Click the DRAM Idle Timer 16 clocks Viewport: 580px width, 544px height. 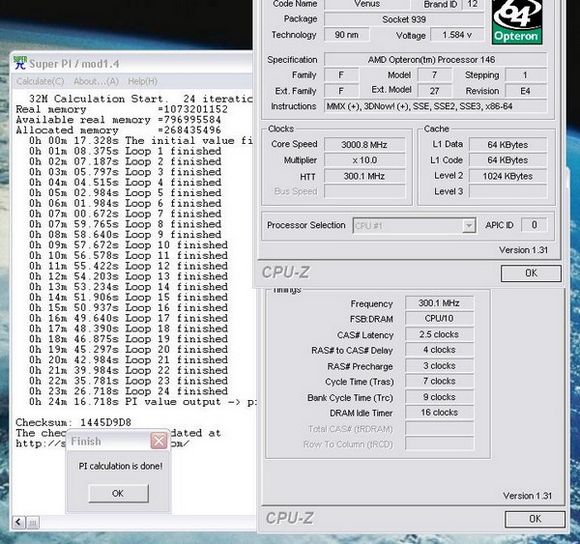(x=439, y=412)
